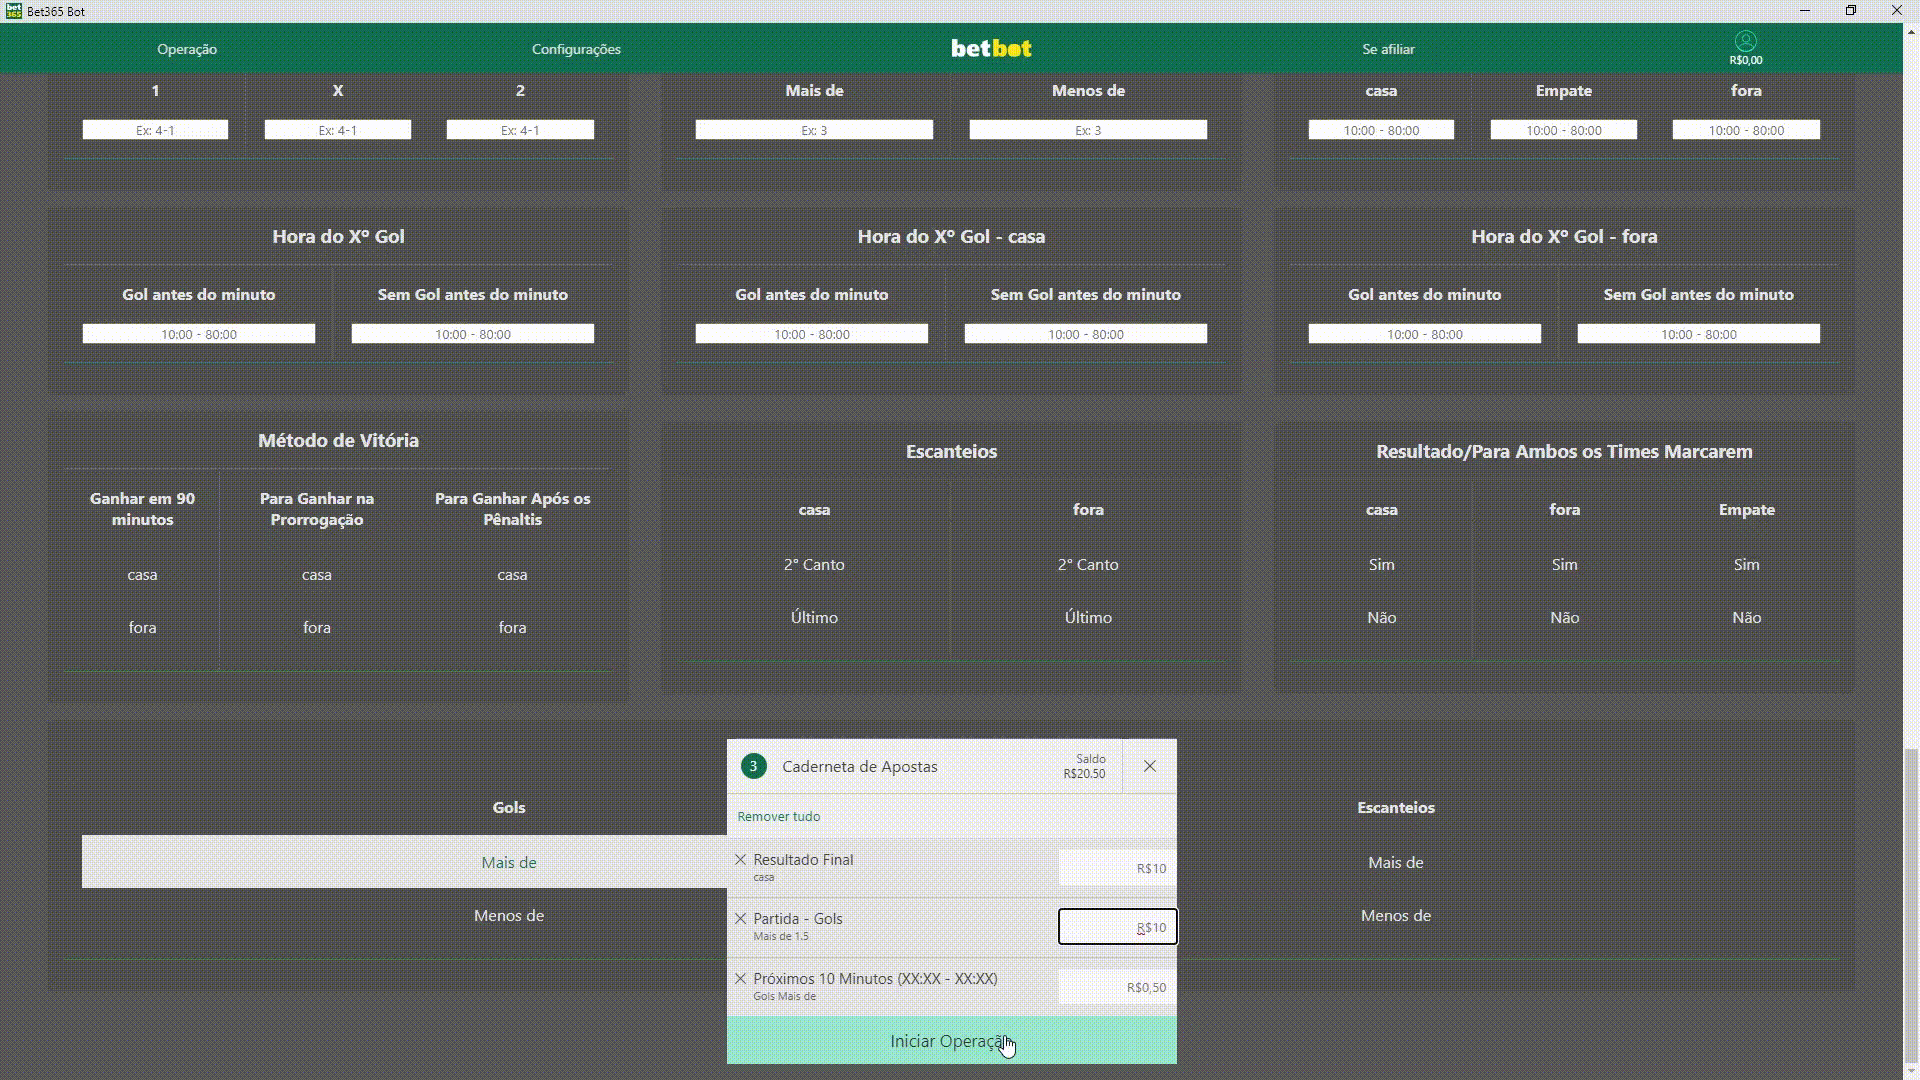Toggle Mais de under Gols
Screen dimensions: 1920x1080
508,862
